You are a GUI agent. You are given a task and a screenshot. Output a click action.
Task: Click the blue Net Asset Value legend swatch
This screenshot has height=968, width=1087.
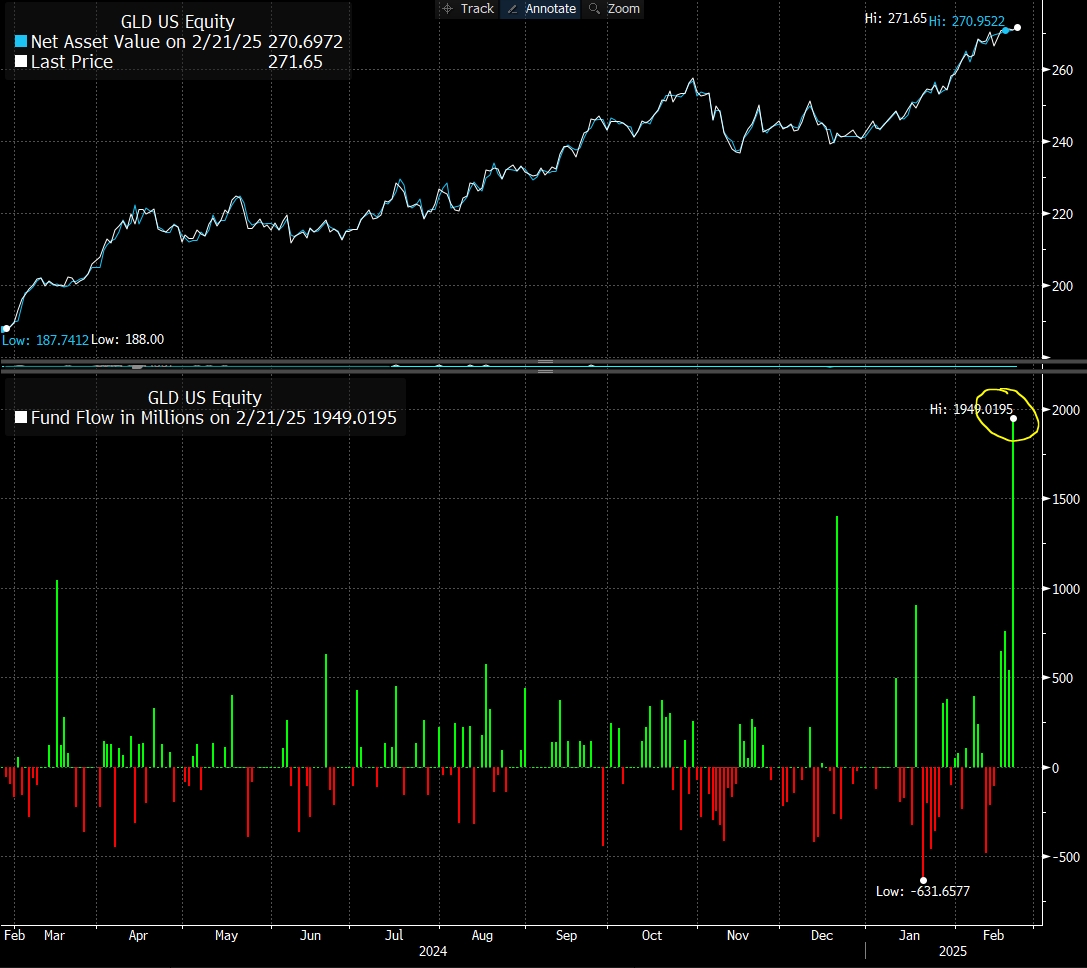point(21,42)
